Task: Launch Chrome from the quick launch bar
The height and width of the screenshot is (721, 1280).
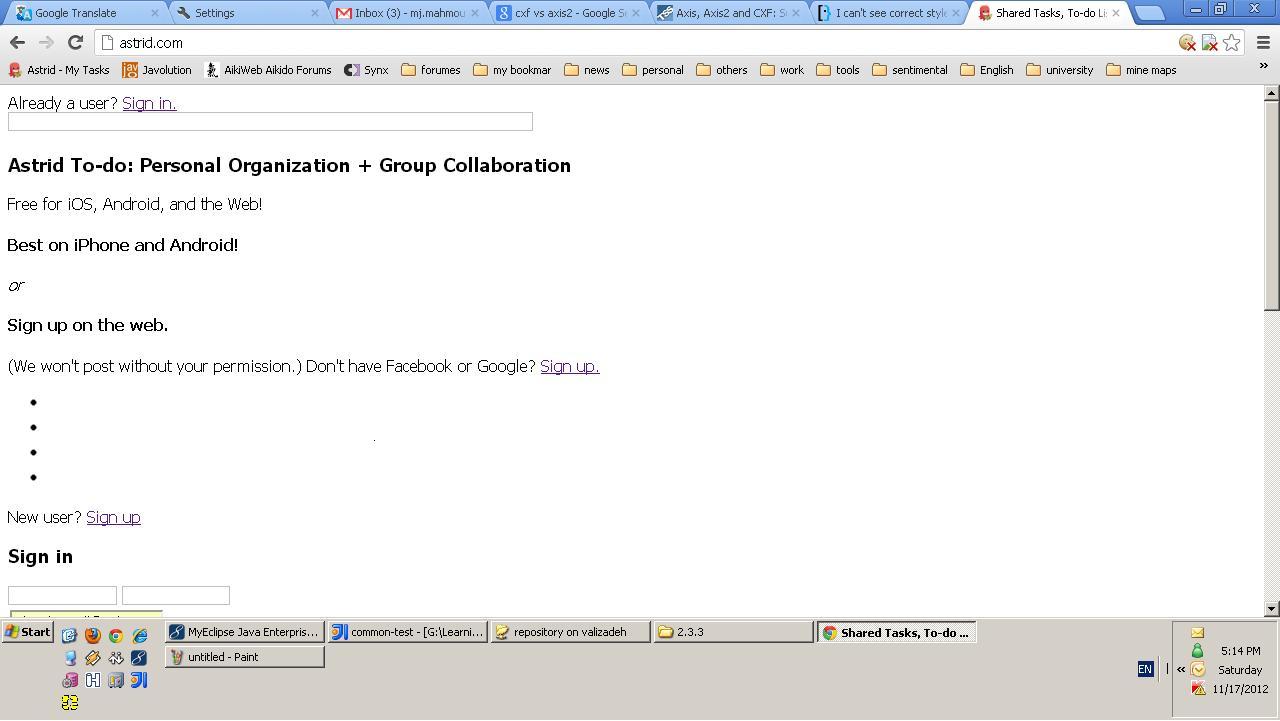Action: 116,635
